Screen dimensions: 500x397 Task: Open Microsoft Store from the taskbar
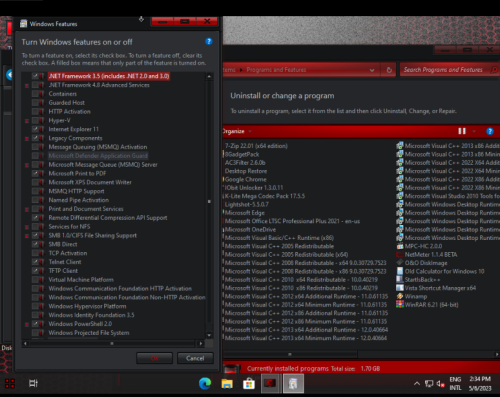coord(249,384)
